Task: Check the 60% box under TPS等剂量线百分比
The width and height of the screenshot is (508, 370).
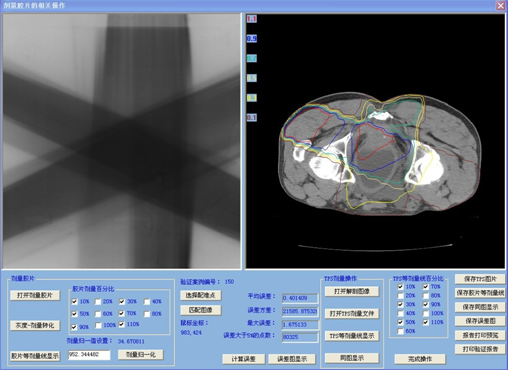Action: coord(400,331)
